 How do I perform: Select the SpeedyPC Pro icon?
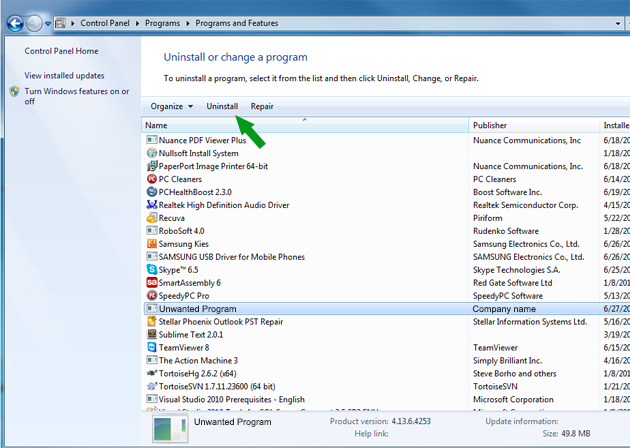pos(151,296)
